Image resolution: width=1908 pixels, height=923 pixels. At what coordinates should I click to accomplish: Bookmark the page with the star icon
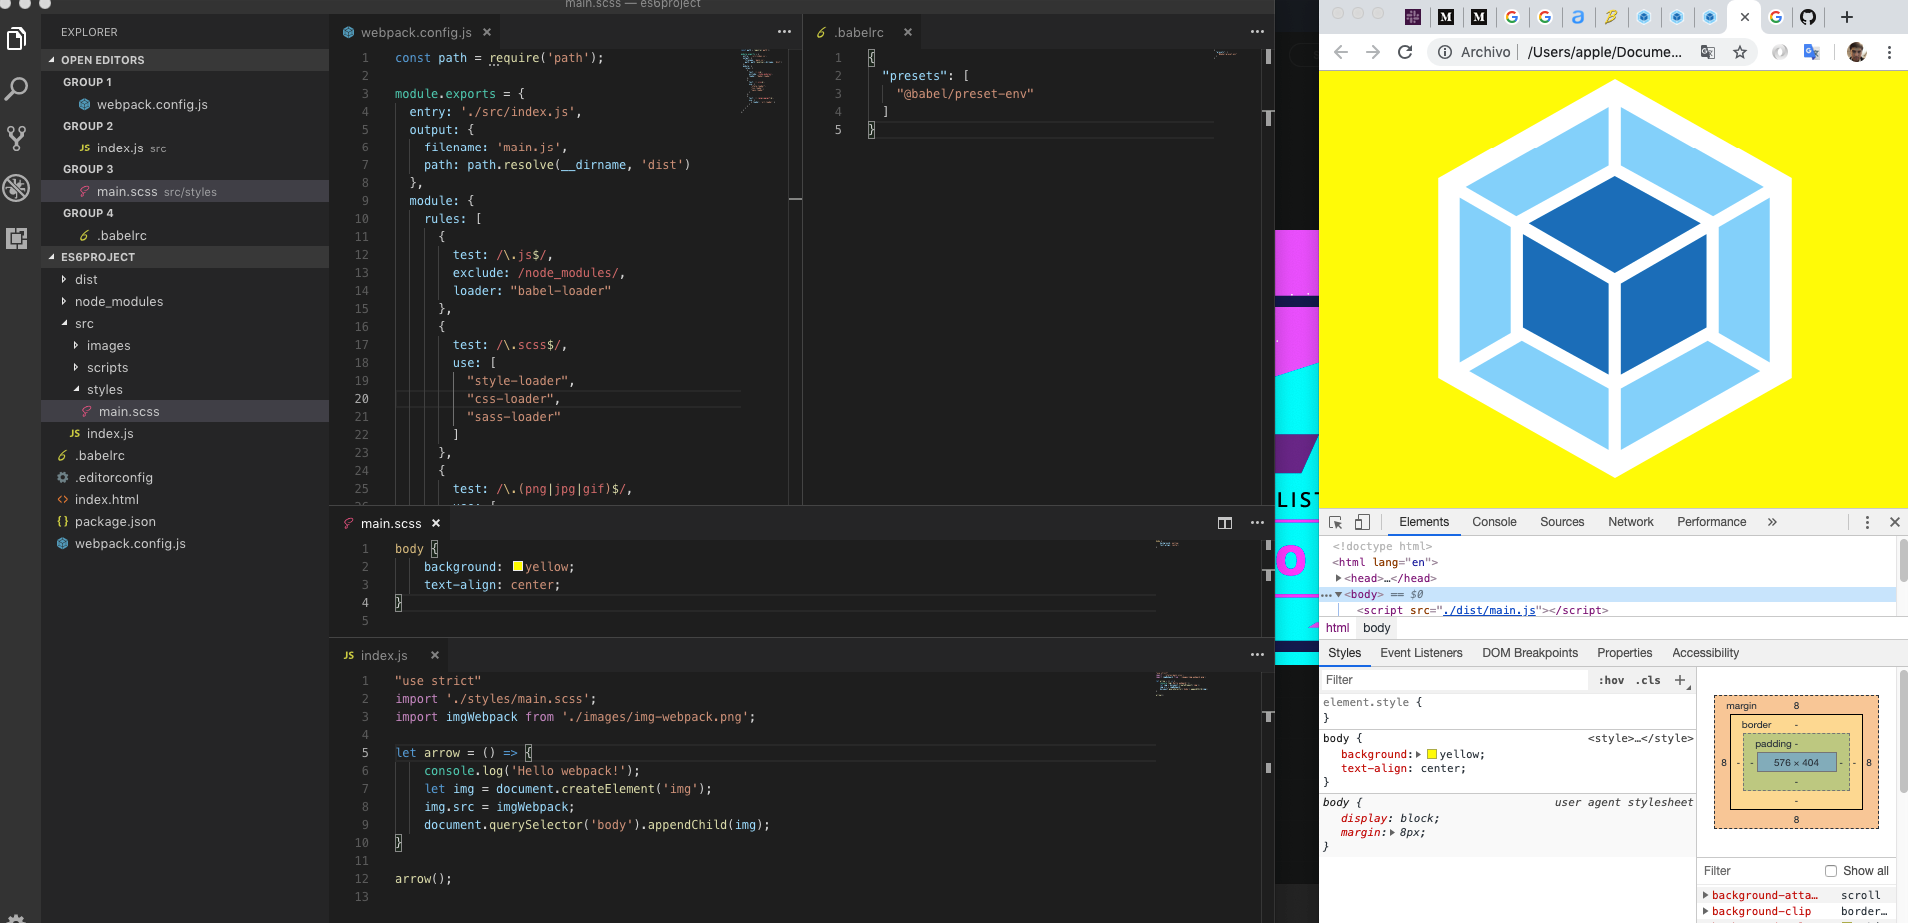tap(1742, 52)
